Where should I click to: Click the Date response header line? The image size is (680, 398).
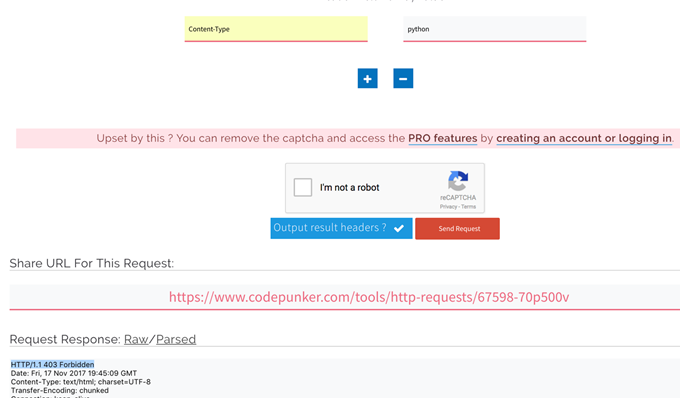[74, 373]
